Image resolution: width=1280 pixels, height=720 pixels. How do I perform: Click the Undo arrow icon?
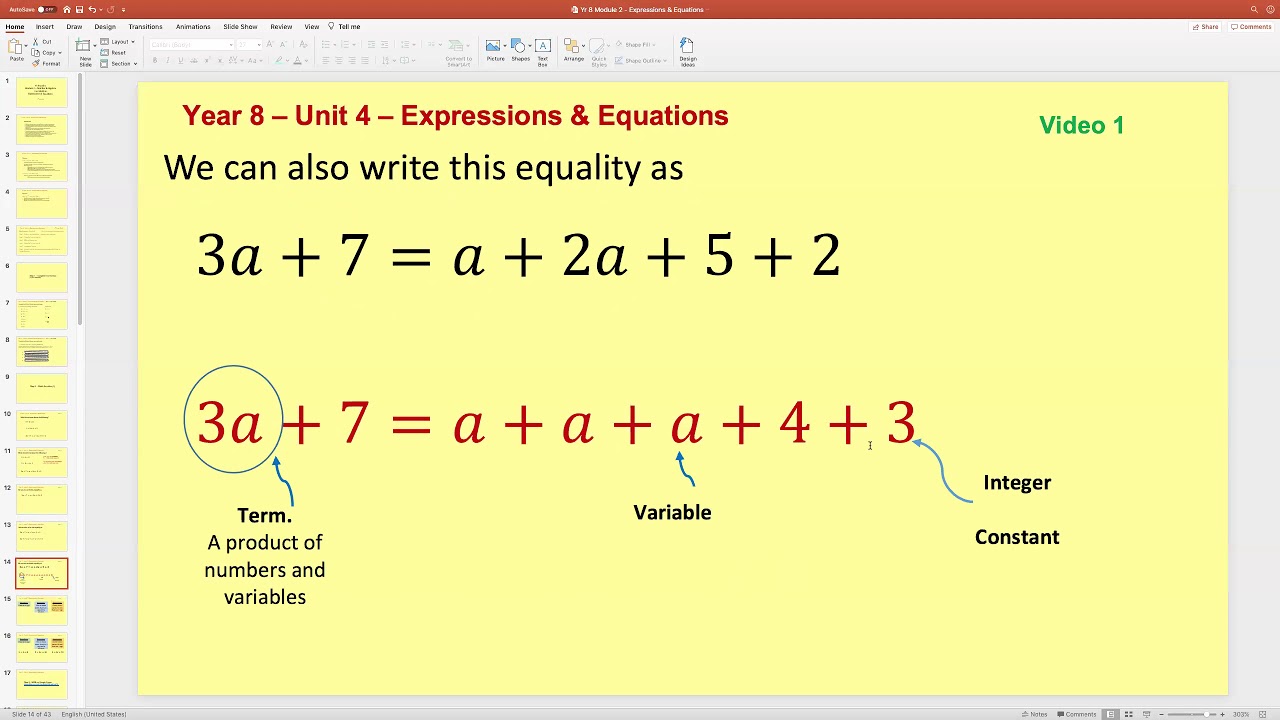point(92,9)
